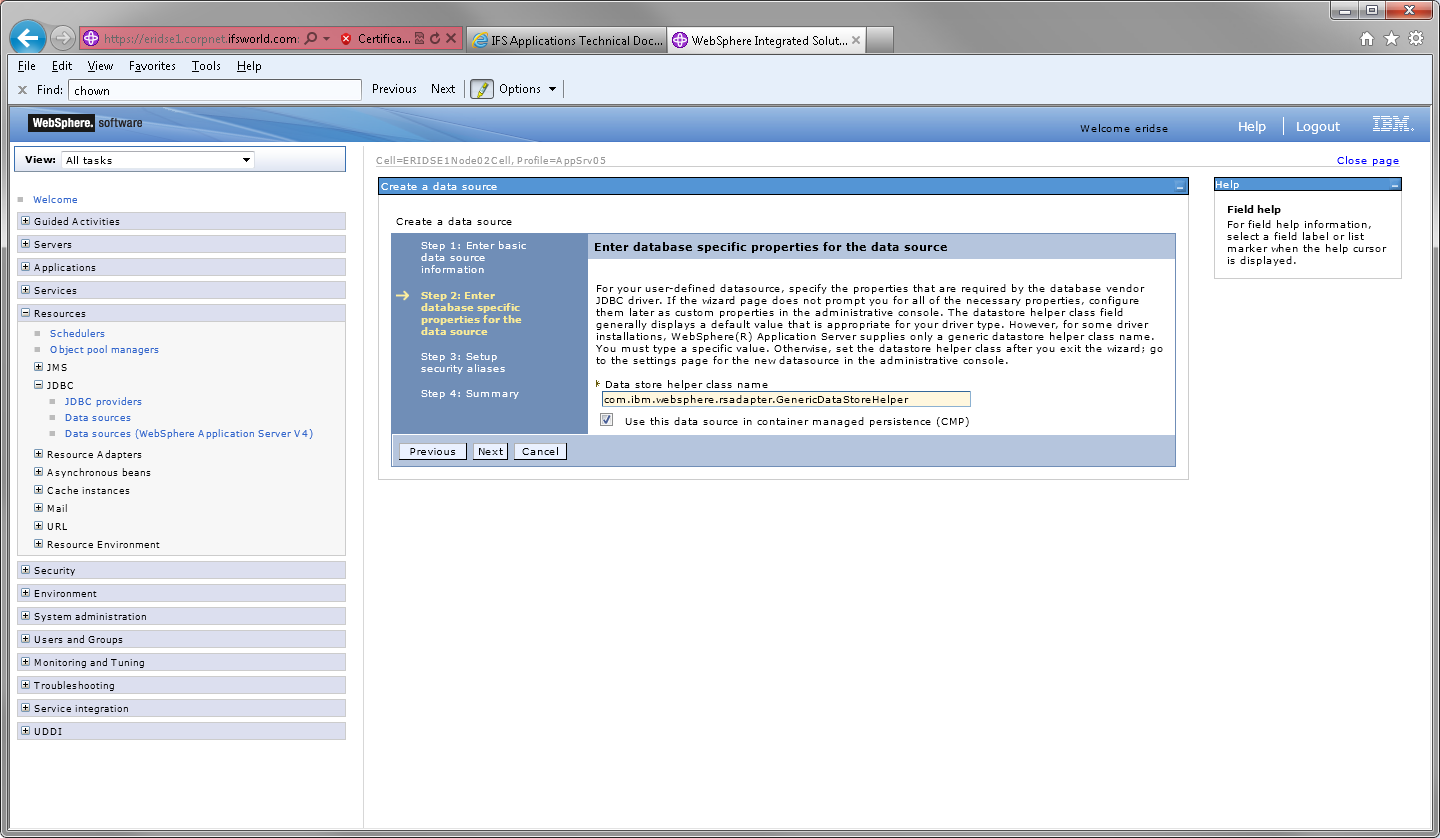Open the Favorites menu
Viewport: 1440px width, 838px height.
pos(152,66)
